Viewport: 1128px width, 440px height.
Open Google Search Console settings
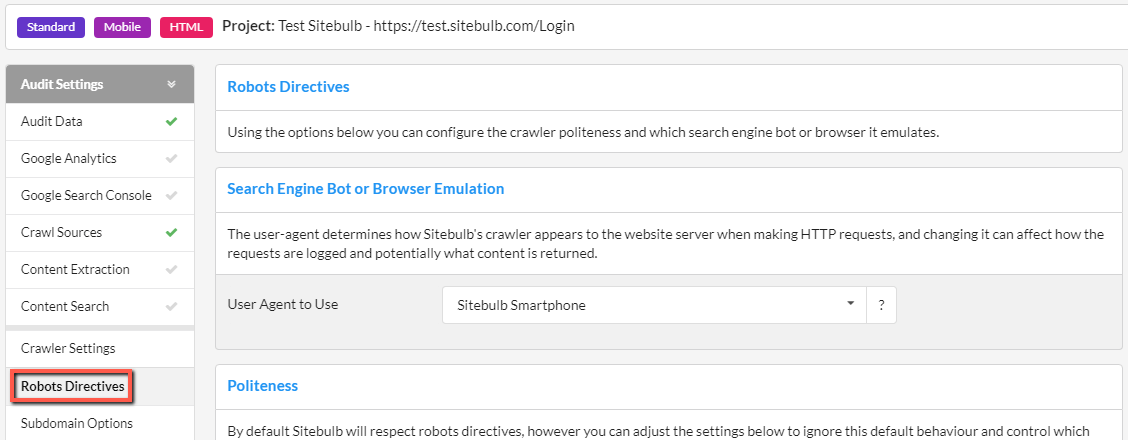[100, 196]
